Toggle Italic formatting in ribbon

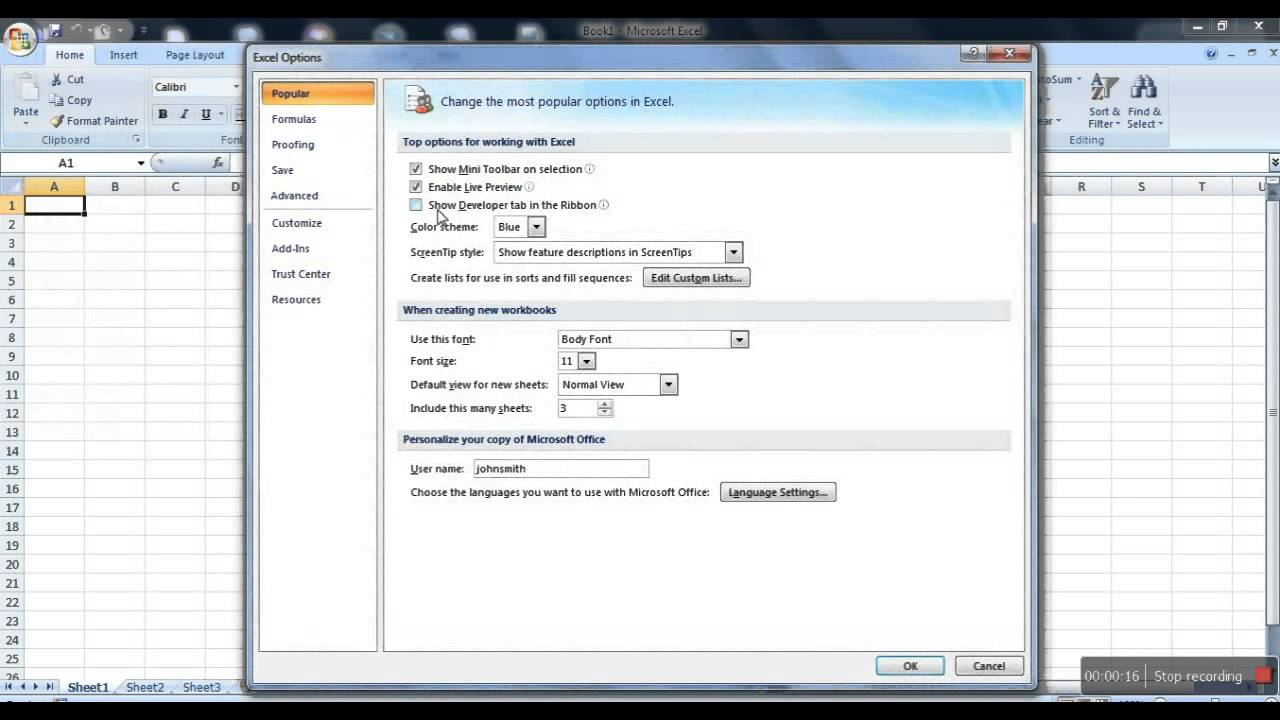(184, 114)
